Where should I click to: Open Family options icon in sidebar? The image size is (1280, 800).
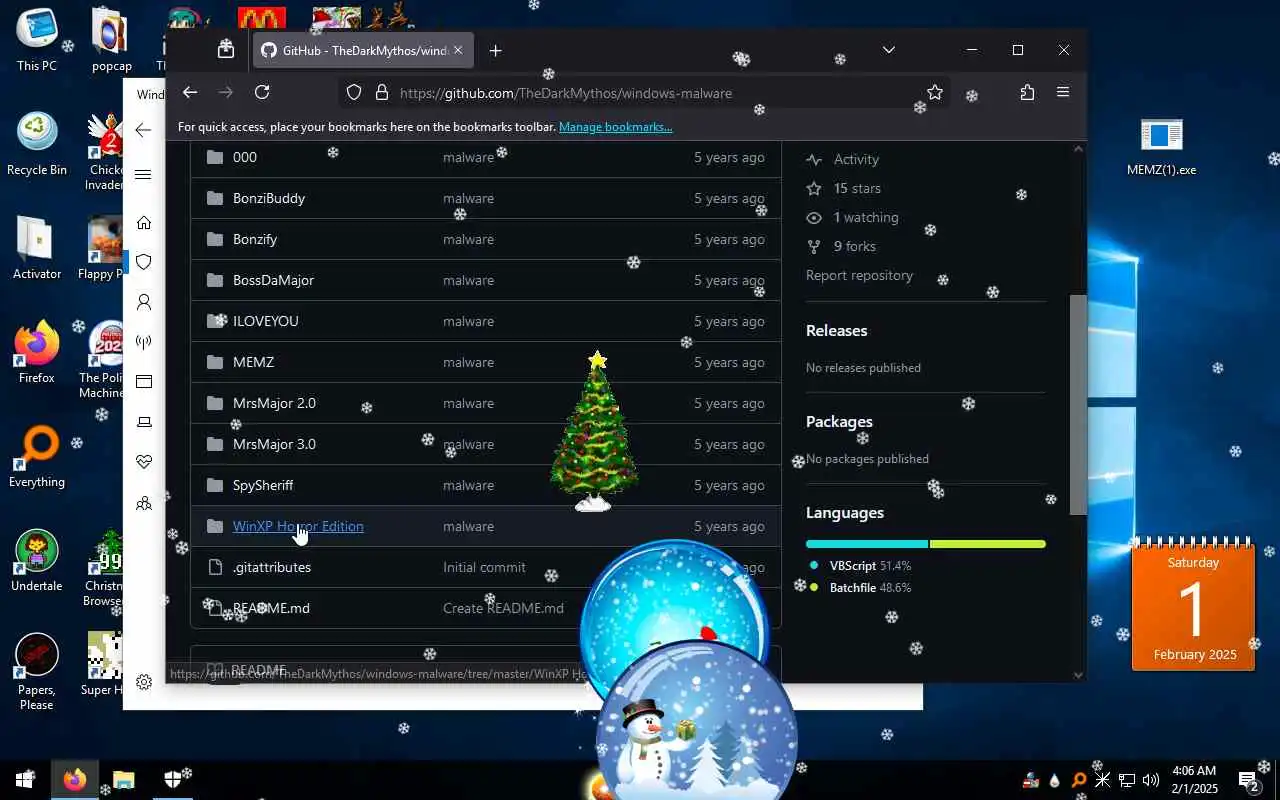[x=144, y=503]
